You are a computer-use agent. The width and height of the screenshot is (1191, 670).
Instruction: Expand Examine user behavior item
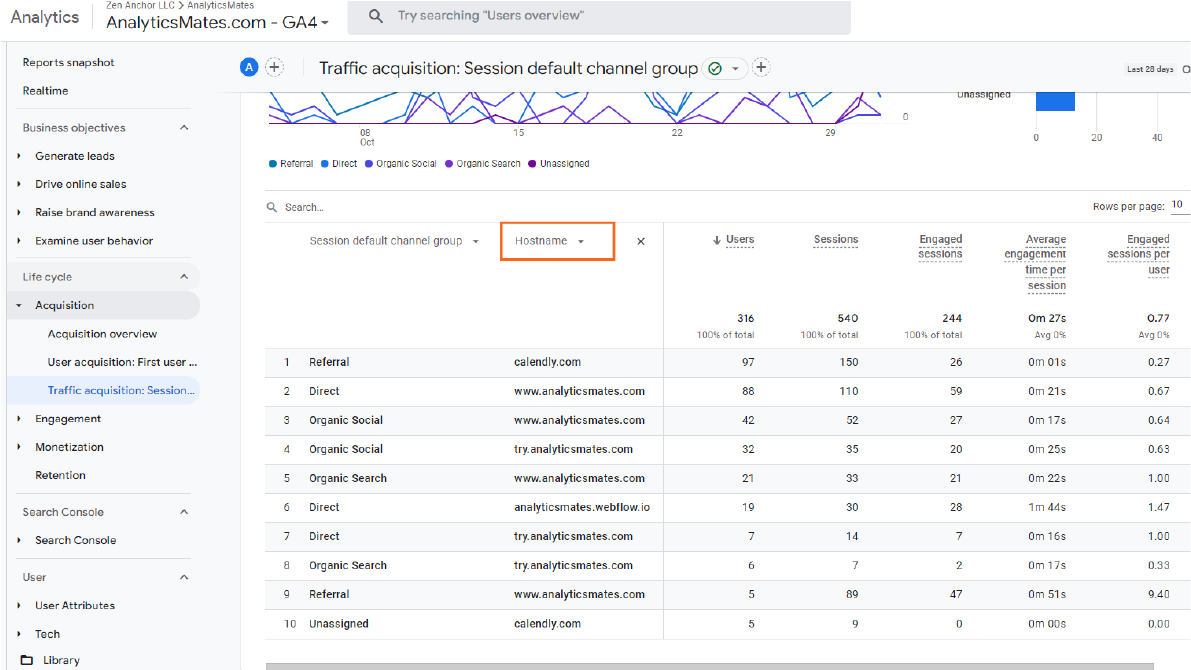(x=19, y=241)
